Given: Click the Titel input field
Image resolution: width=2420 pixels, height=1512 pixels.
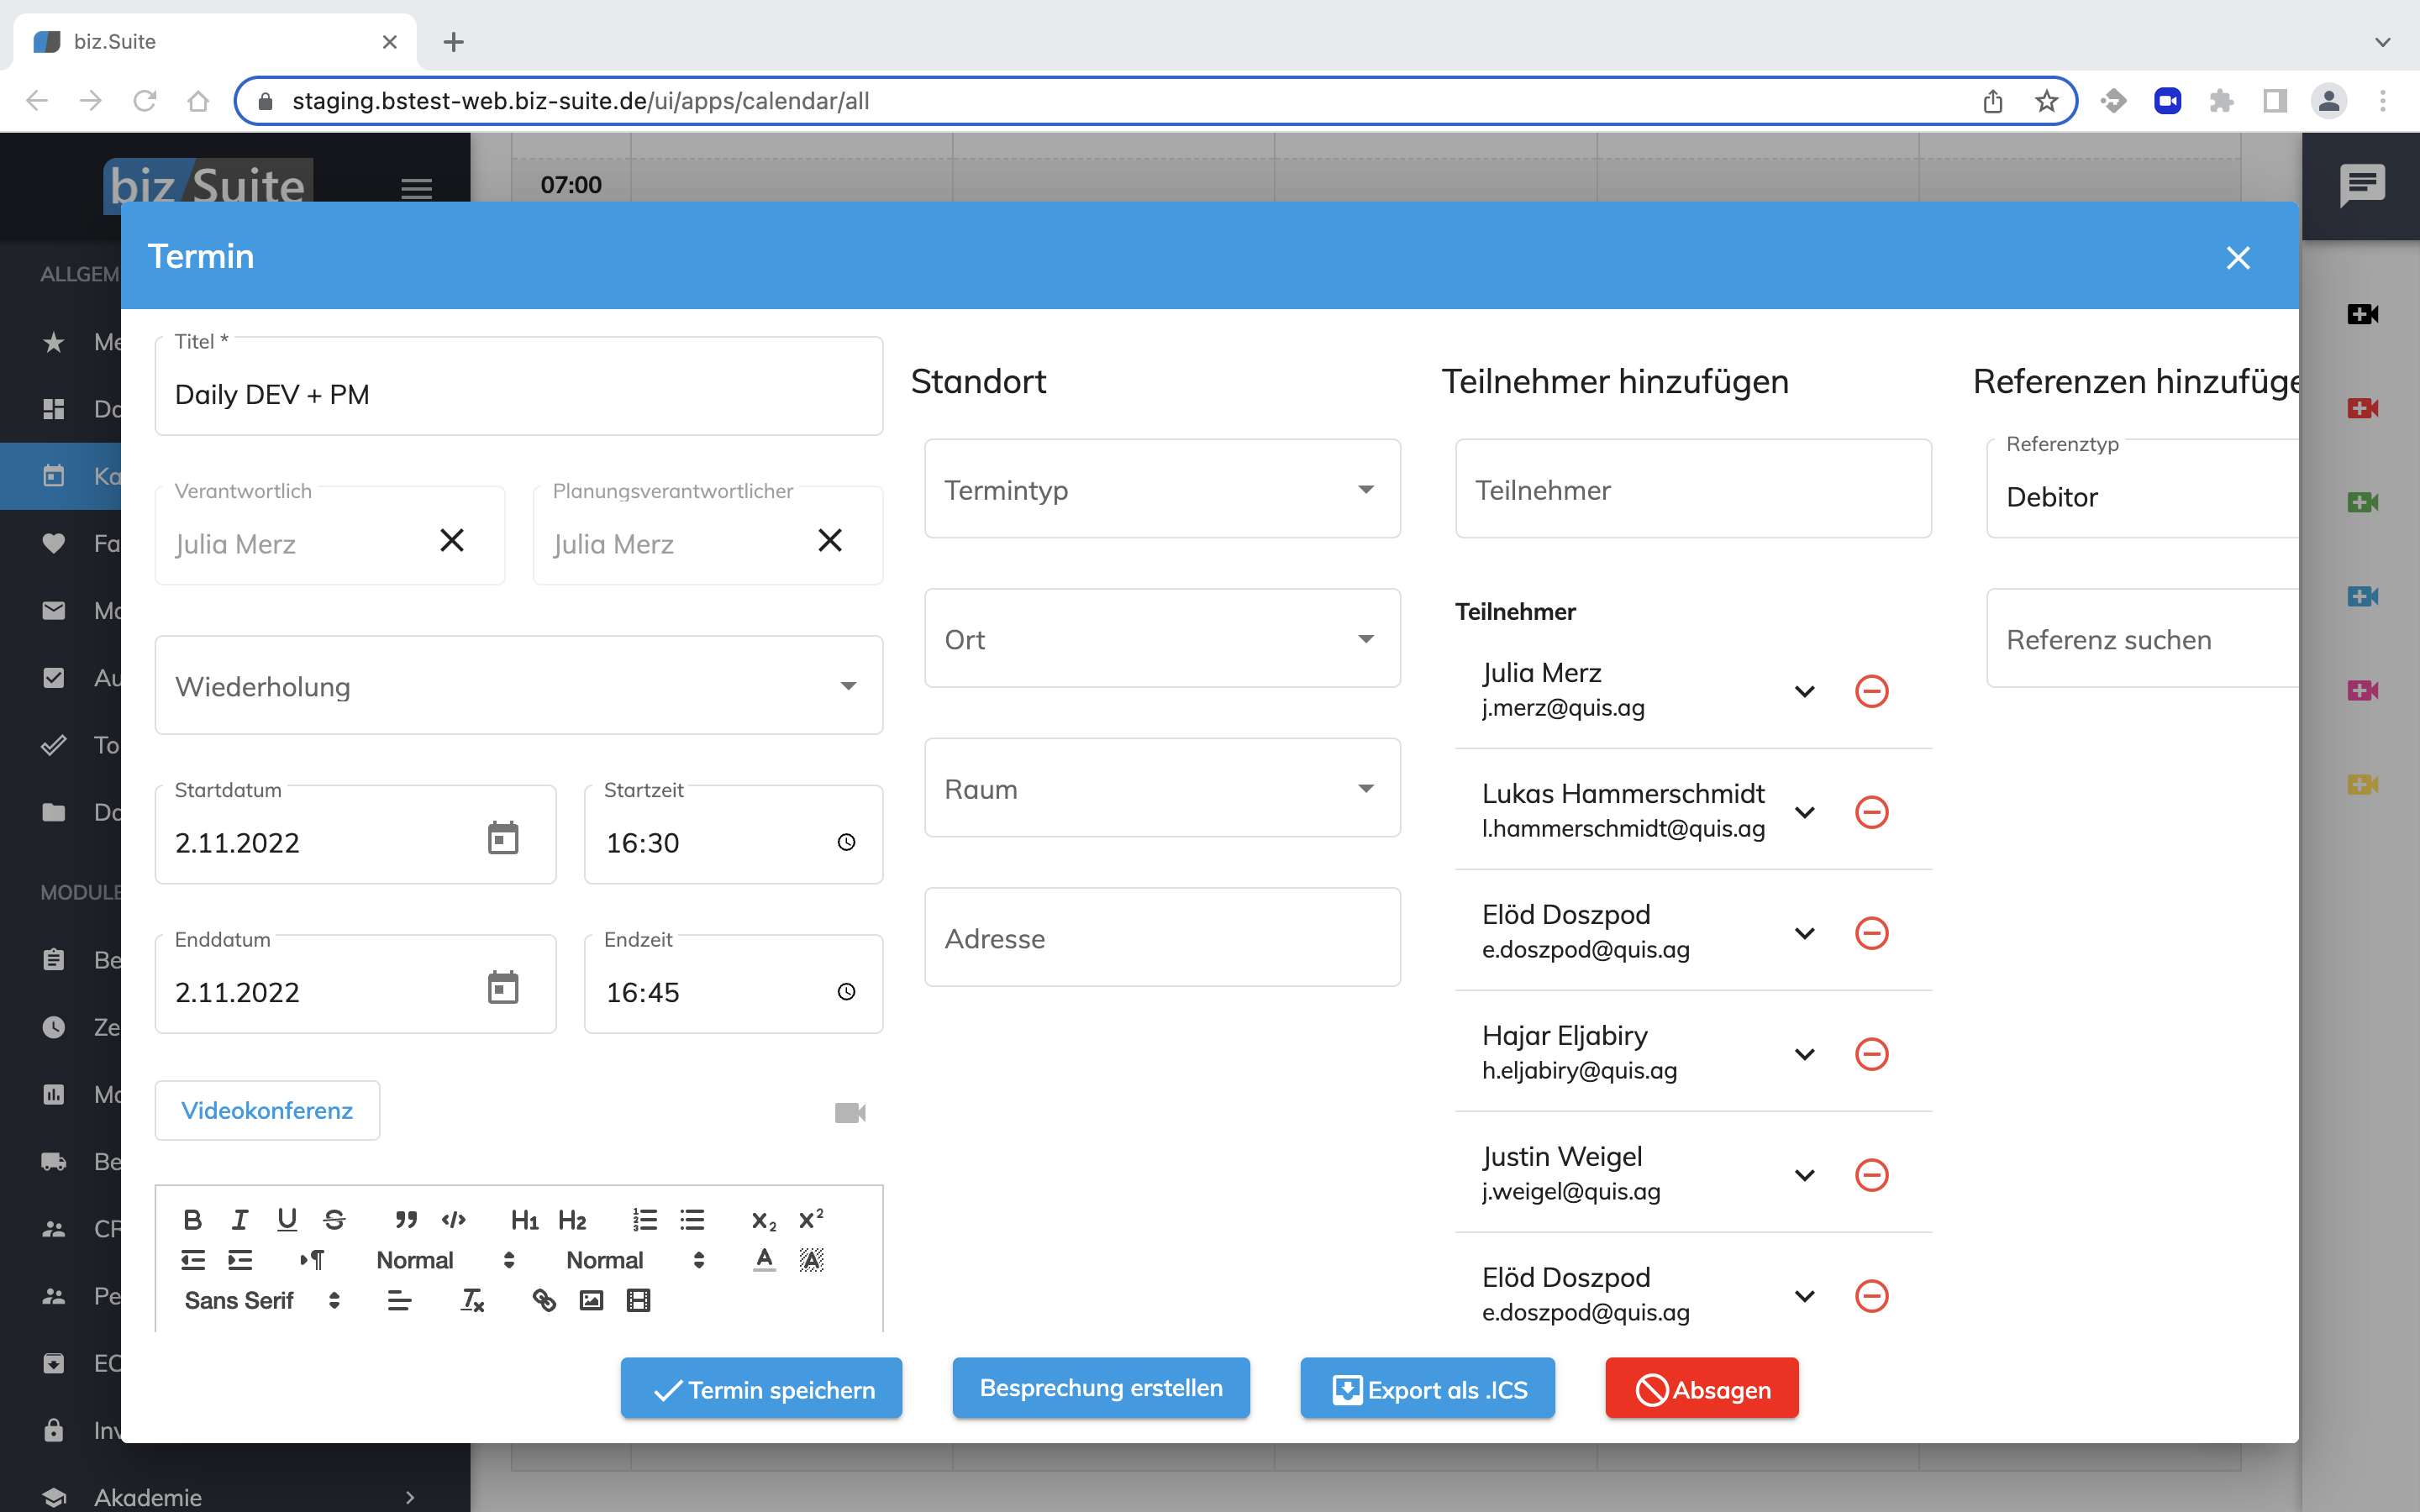Looking at the screenshot, I should pos(519,387).
